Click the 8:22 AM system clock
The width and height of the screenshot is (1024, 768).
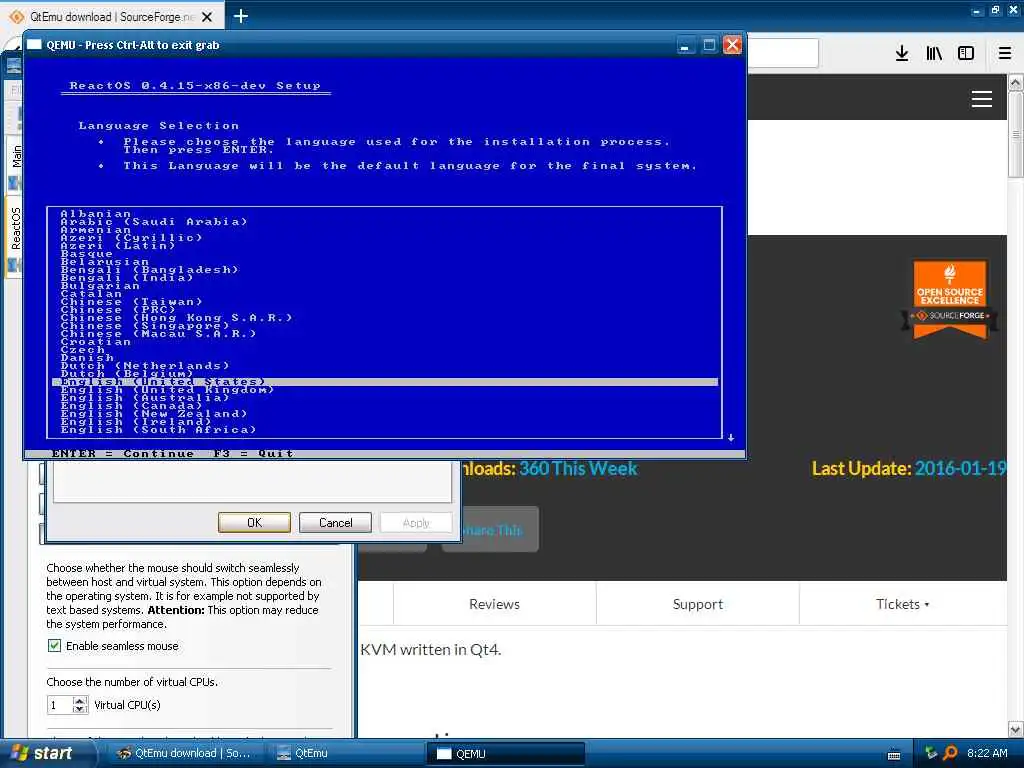point(987,753)
